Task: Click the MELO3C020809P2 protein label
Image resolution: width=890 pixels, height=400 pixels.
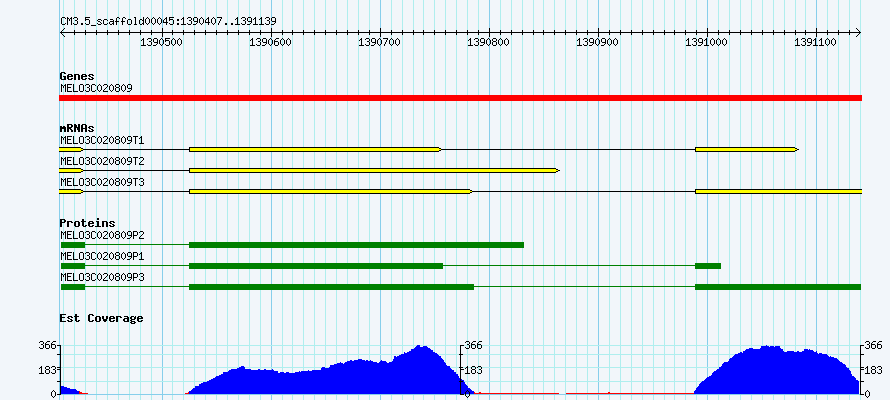Action: coord(102,235)
